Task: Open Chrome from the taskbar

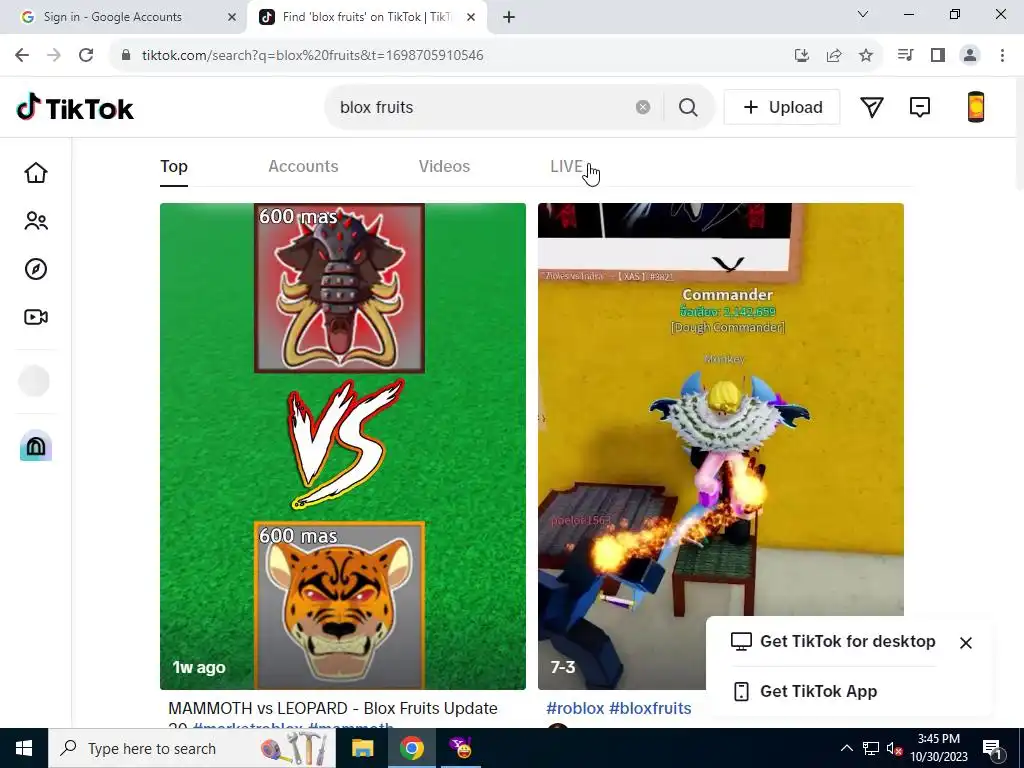Action: coord(412,748)
